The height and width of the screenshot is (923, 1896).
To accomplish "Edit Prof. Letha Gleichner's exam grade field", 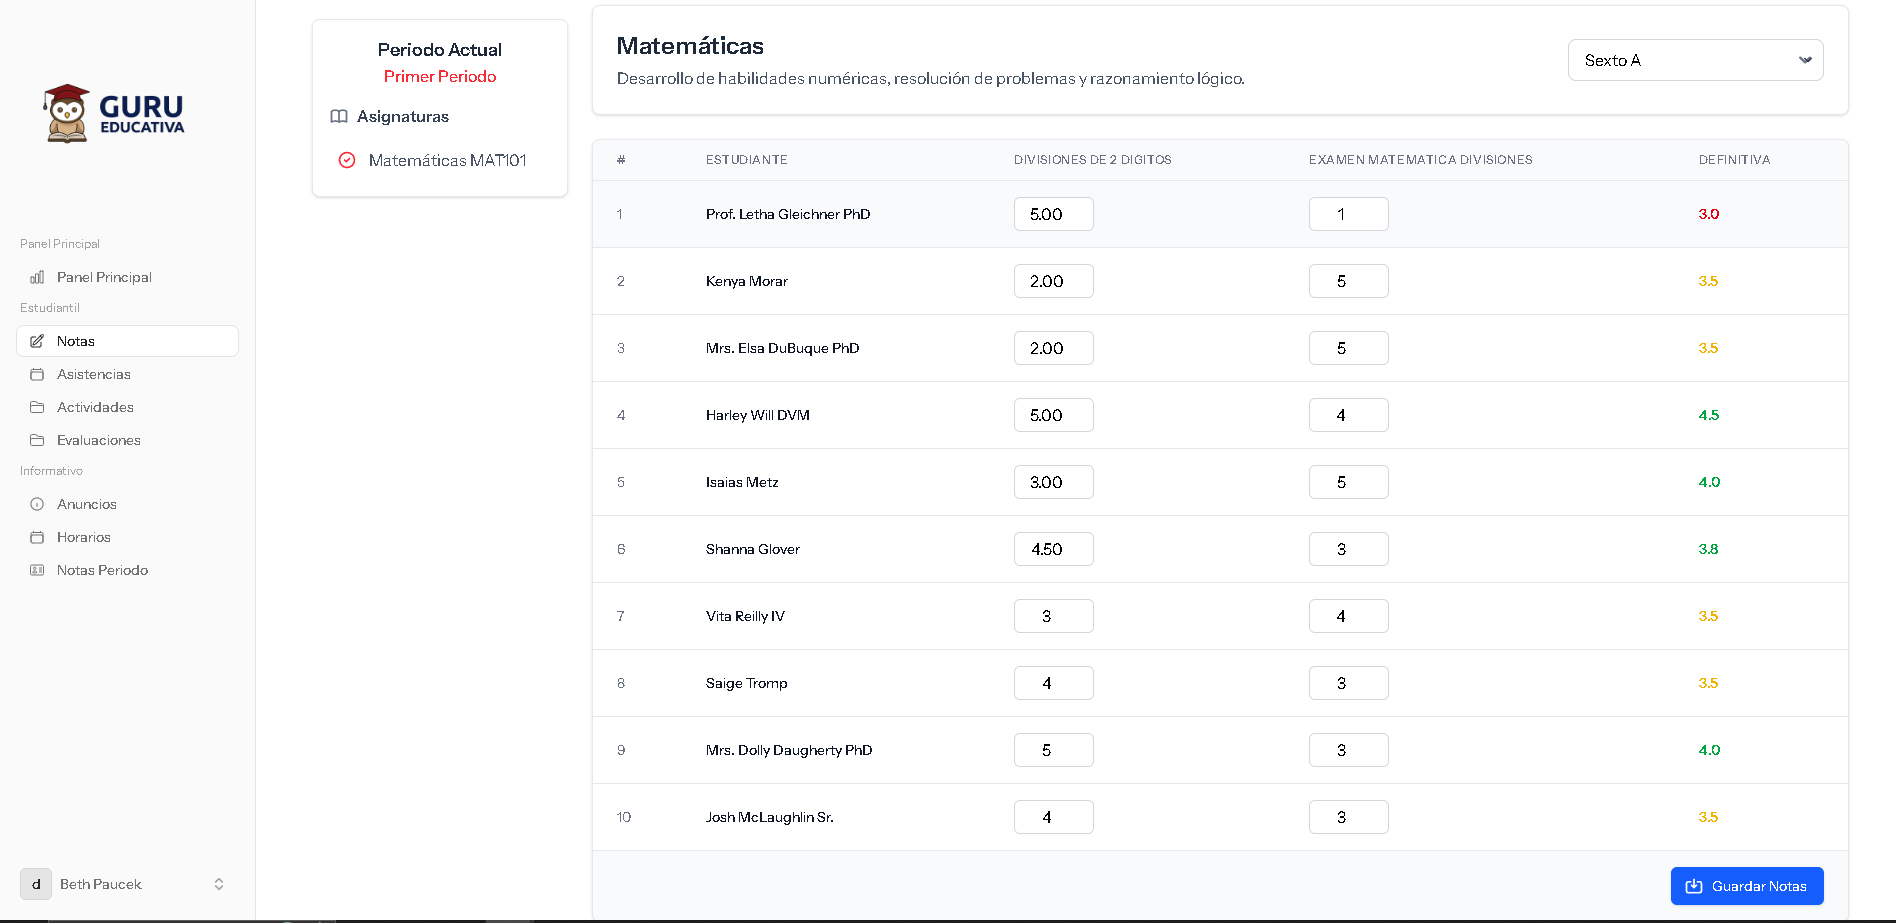I will click(1348, 214).
